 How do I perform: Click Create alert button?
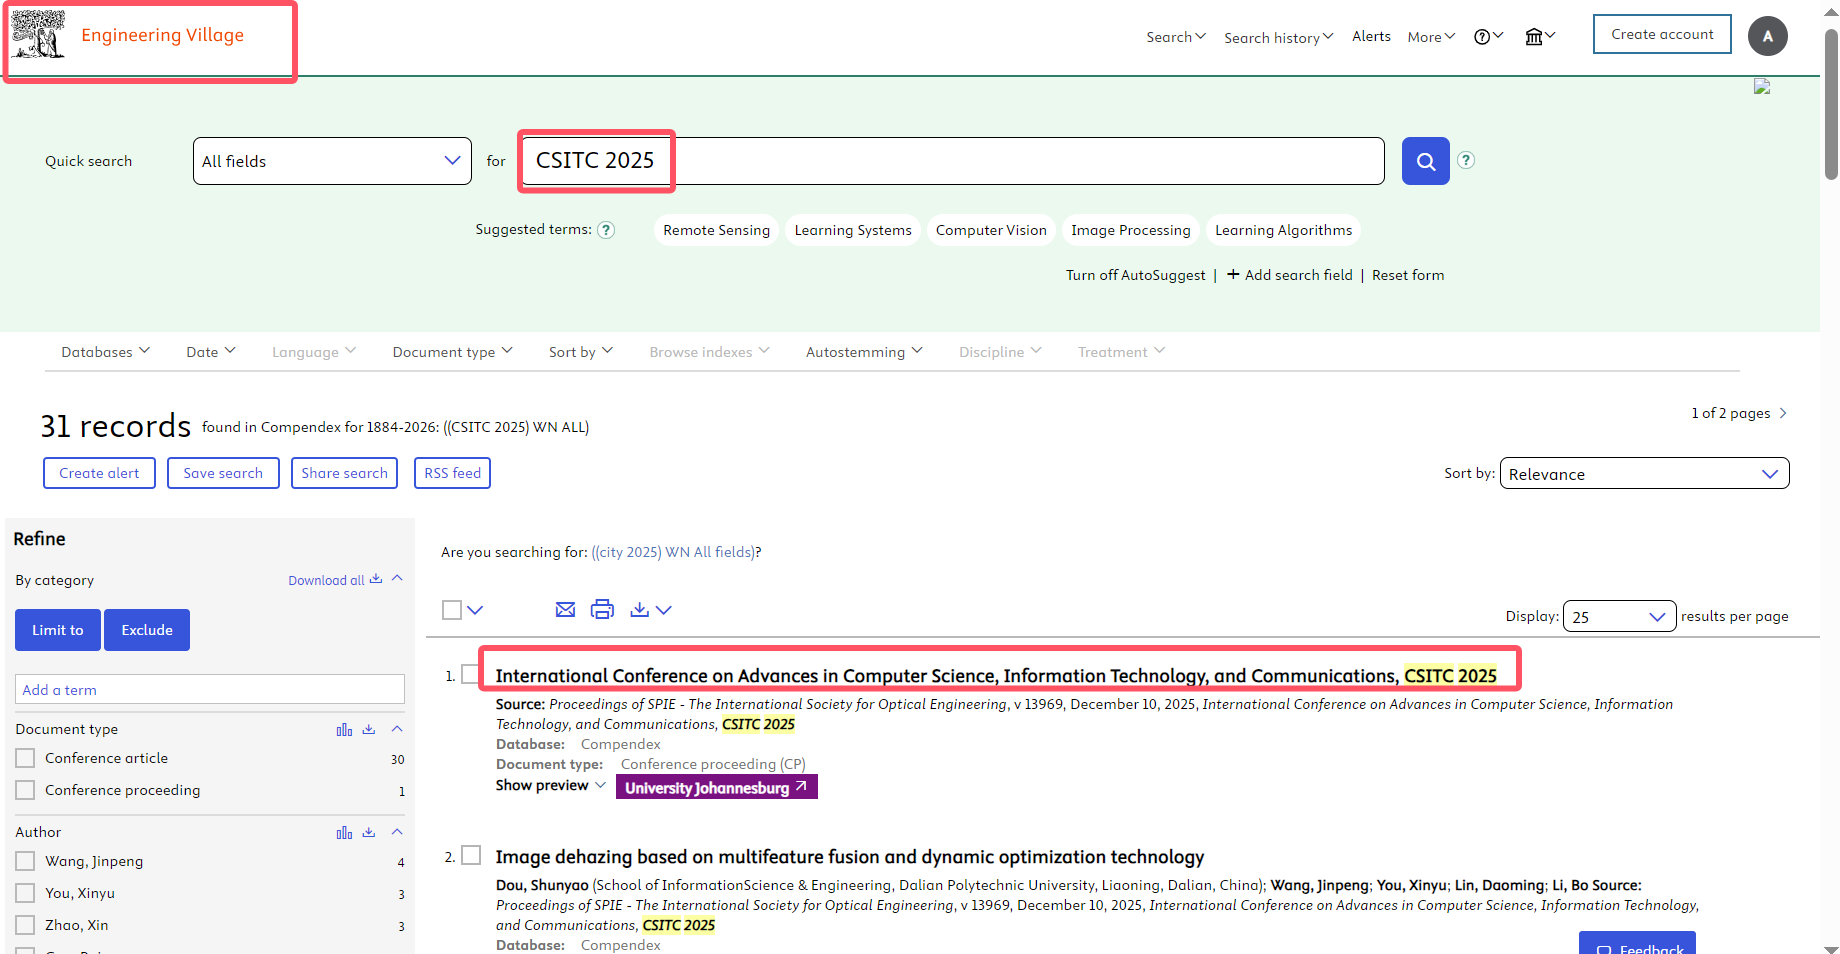point(99,473)
